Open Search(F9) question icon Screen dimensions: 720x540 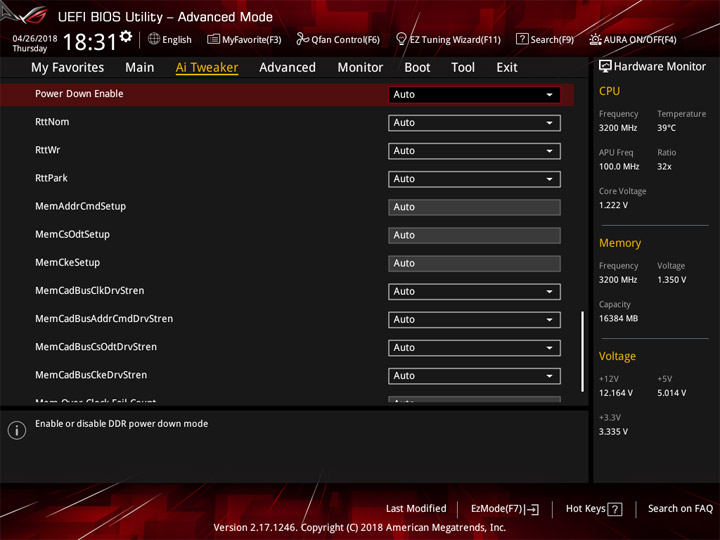click(522, 39)
